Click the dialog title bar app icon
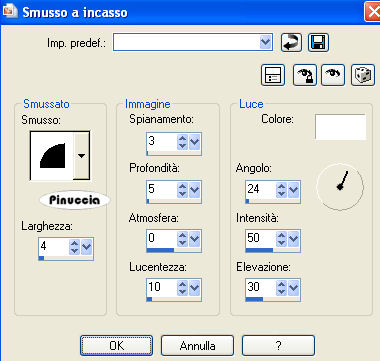The width and height of the screenshot is (380, 361). point(9,11)
